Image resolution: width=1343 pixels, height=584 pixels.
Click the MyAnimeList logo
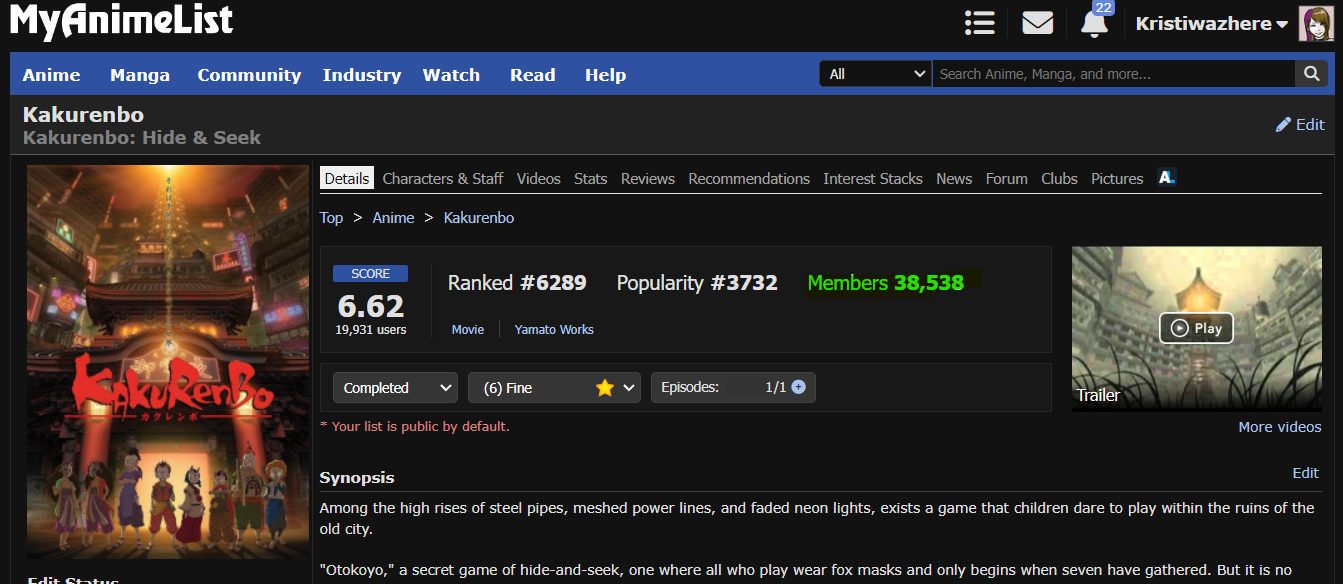pyautogui.click(x=121, y=22)
